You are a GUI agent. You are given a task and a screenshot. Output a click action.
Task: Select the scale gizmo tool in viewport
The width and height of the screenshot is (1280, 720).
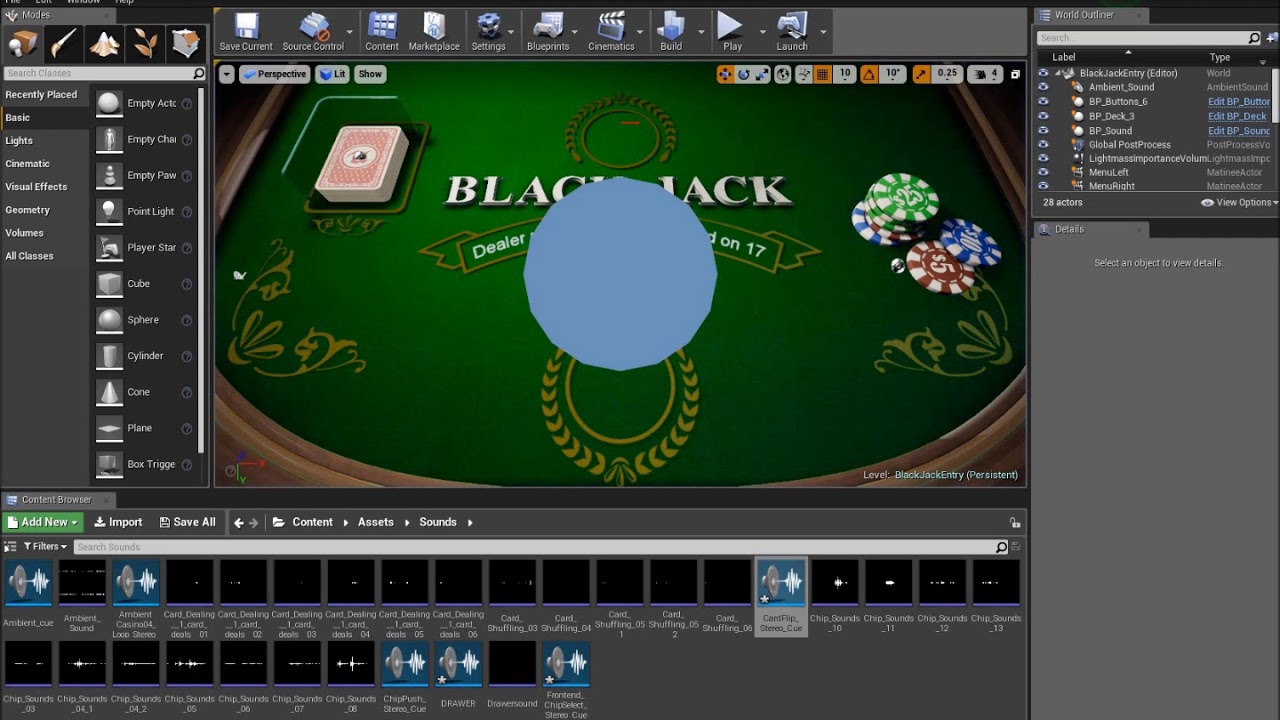coord(762,74)
